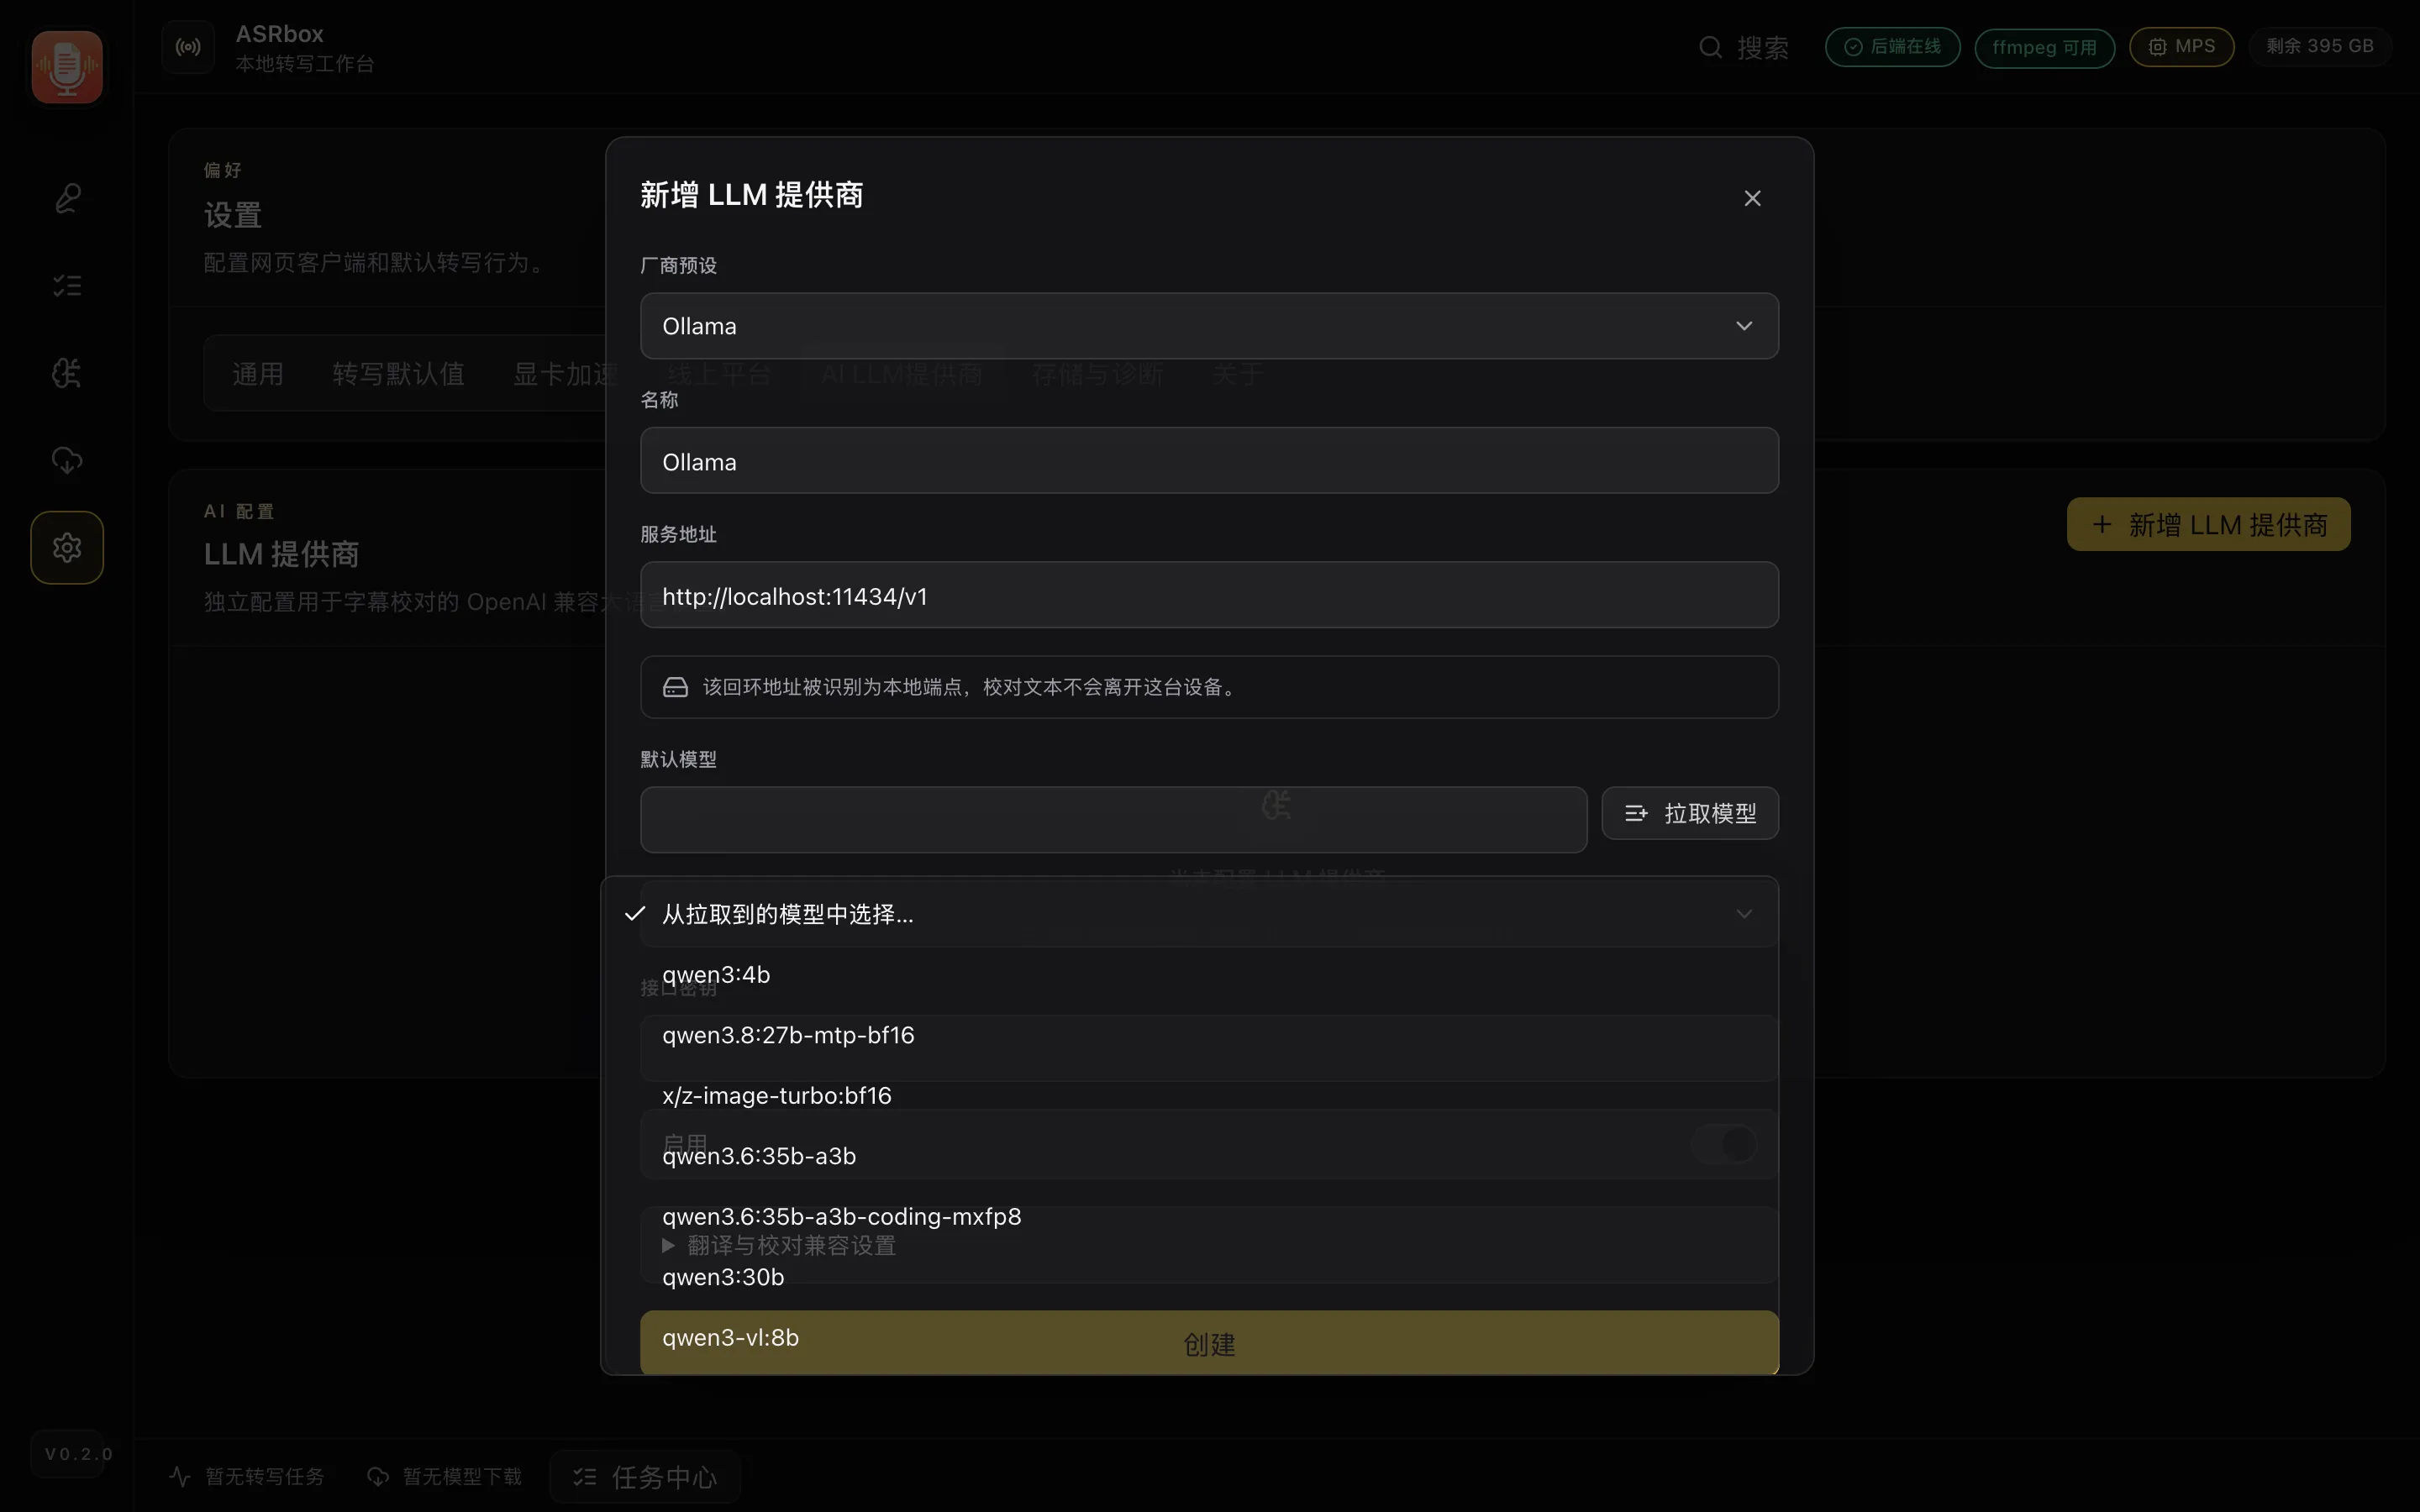Click the ASRbox microphone app logo
Viewport: 2420px width, 1512px height.
point(67,67)
